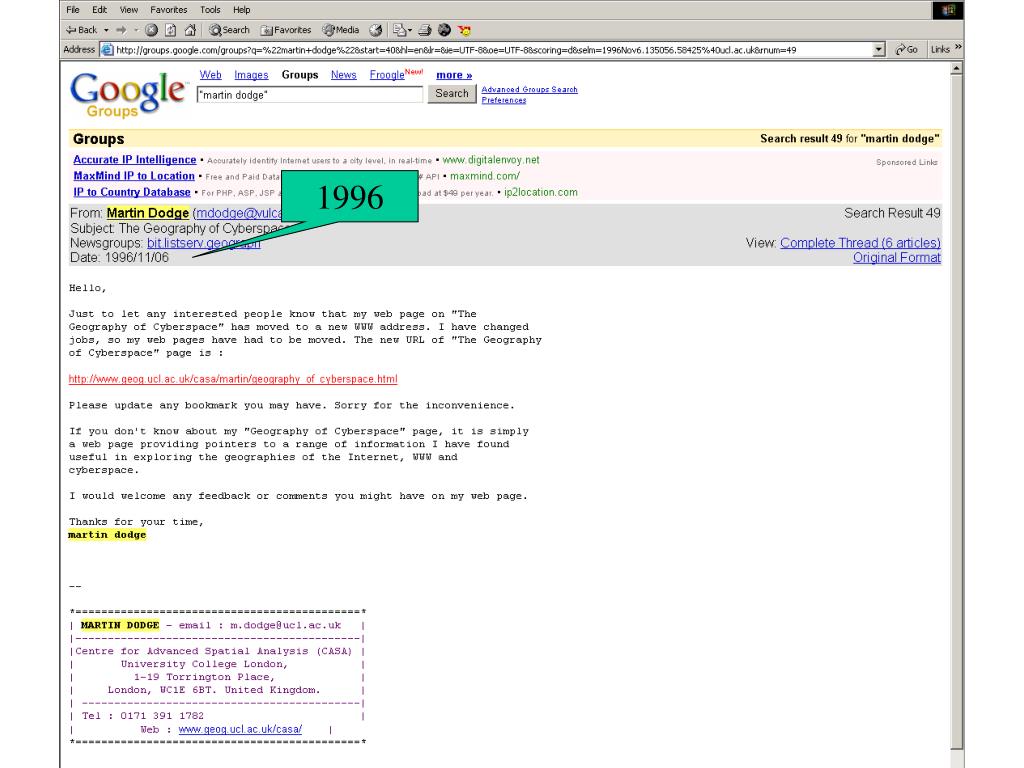Image resolution: width=1024 pixels, height=768 pixels.
Task: Switch to the Froogle search tab
Action: click(387, 75)
